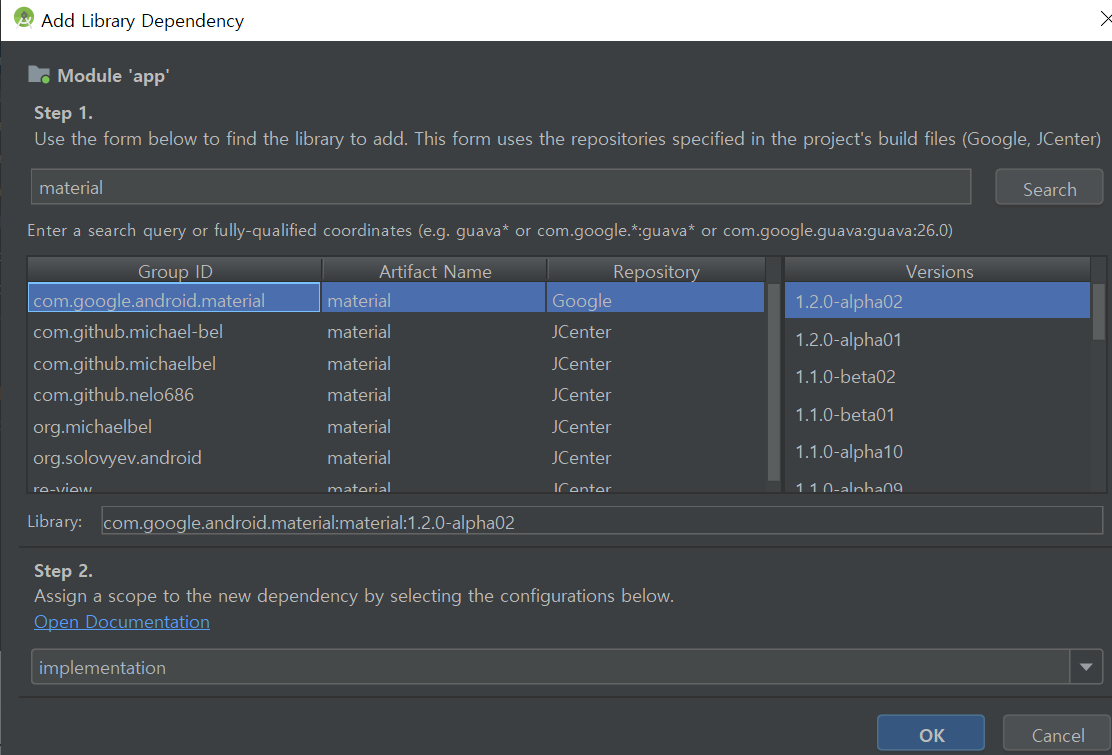Choose version 1.1.0-beta01
1112x755 pixels.
(937, 414)
